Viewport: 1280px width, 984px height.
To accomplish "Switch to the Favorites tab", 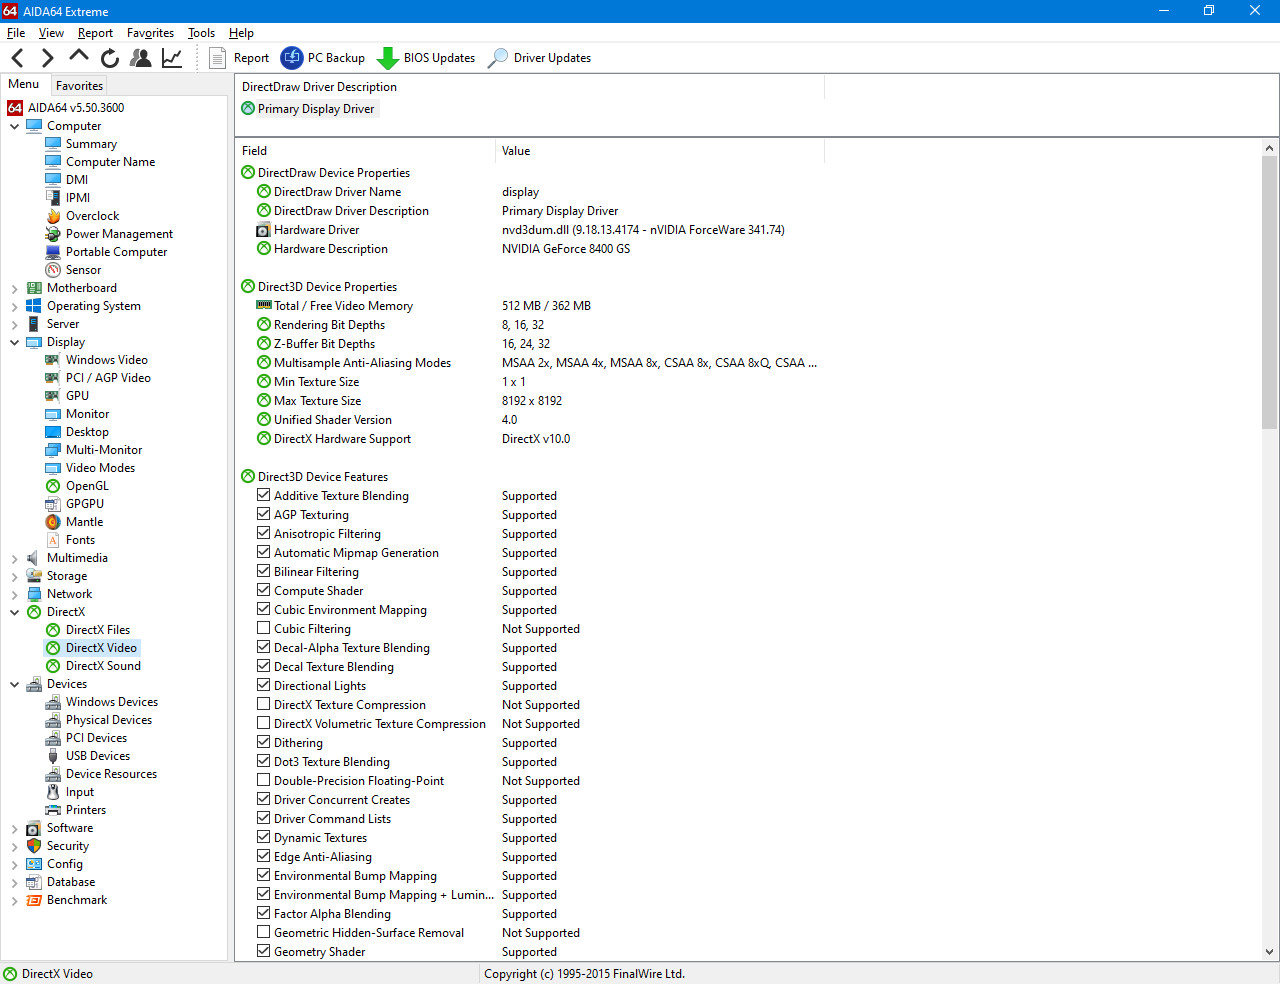I will point(79,86).
